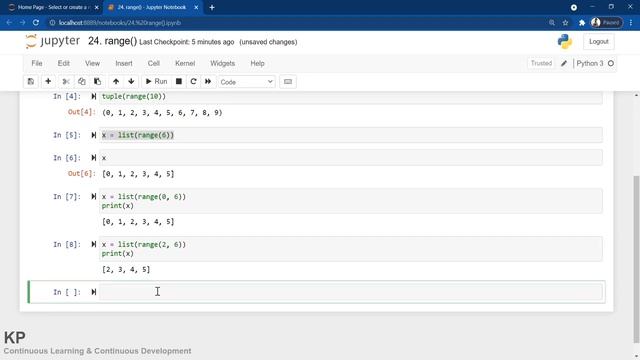Click the notebook vertical scrollbar
640x360 pixels.
(x=636, y=259)
